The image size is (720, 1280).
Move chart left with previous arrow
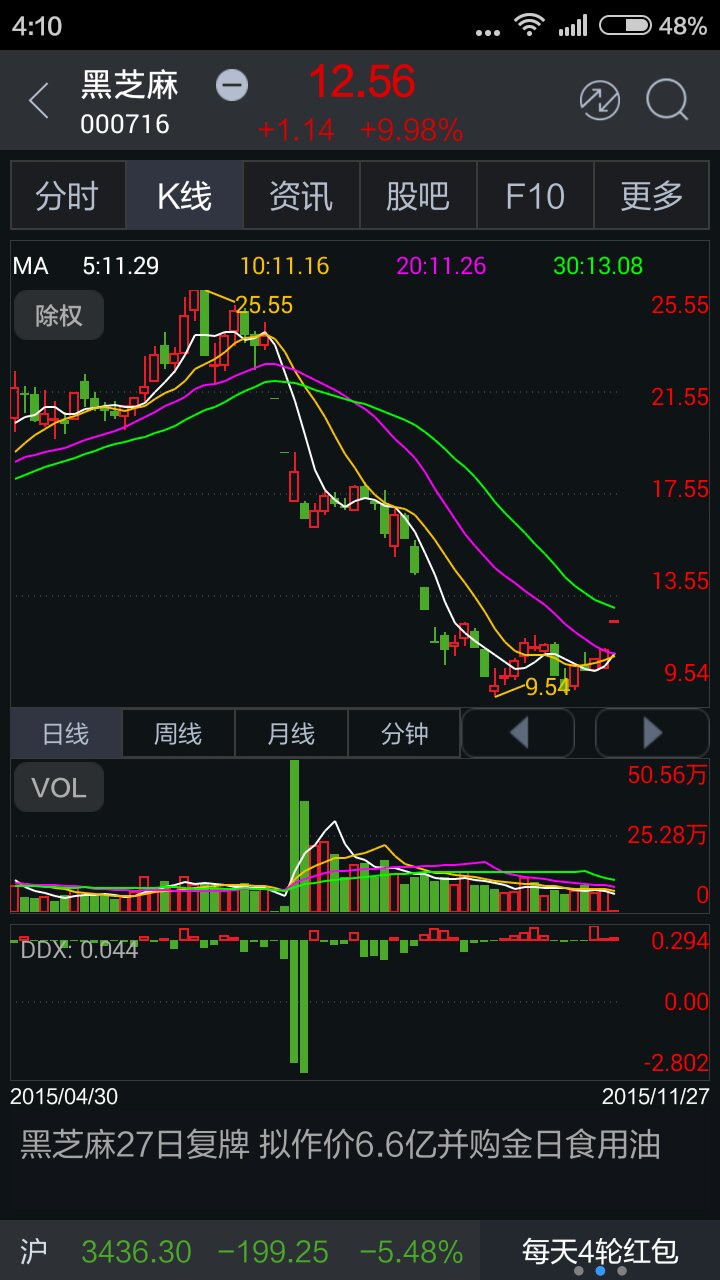(x=518, y=734)
